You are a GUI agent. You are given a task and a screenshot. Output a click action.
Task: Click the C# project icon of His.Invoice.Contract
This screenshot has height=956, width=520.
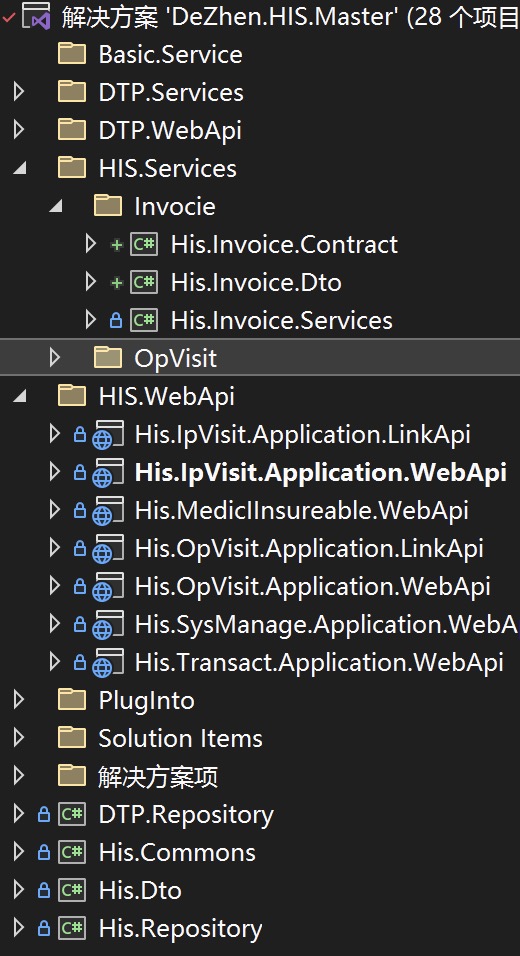point(144,245)
